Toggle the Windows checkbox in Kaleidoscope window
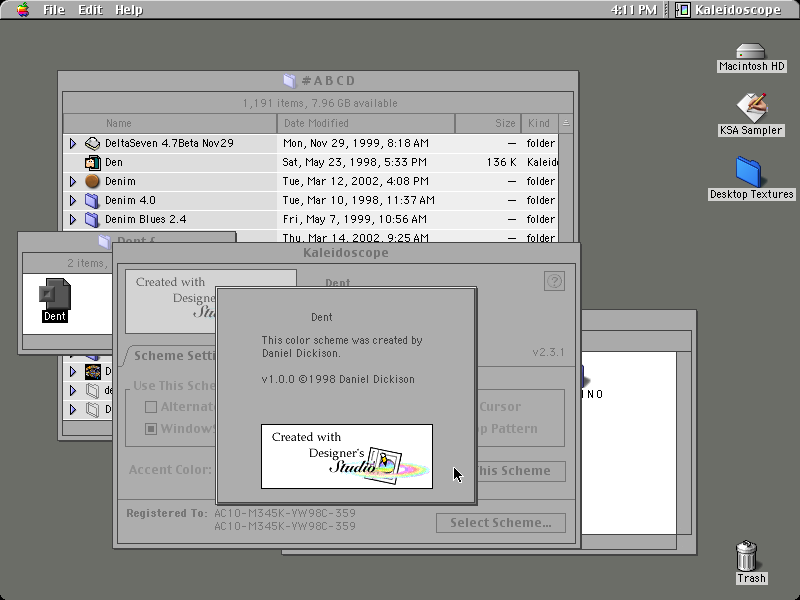 [x=151, y=429]
